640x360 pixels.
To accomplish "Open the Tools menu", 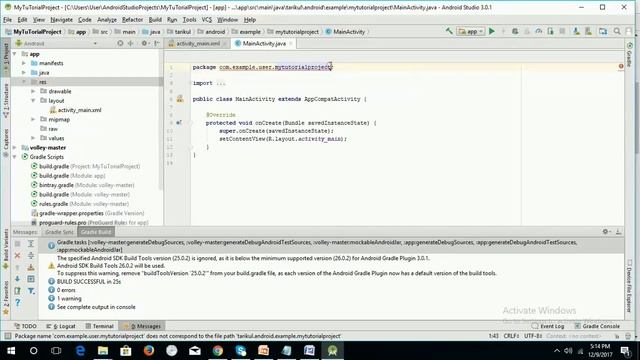I will 189,20.
